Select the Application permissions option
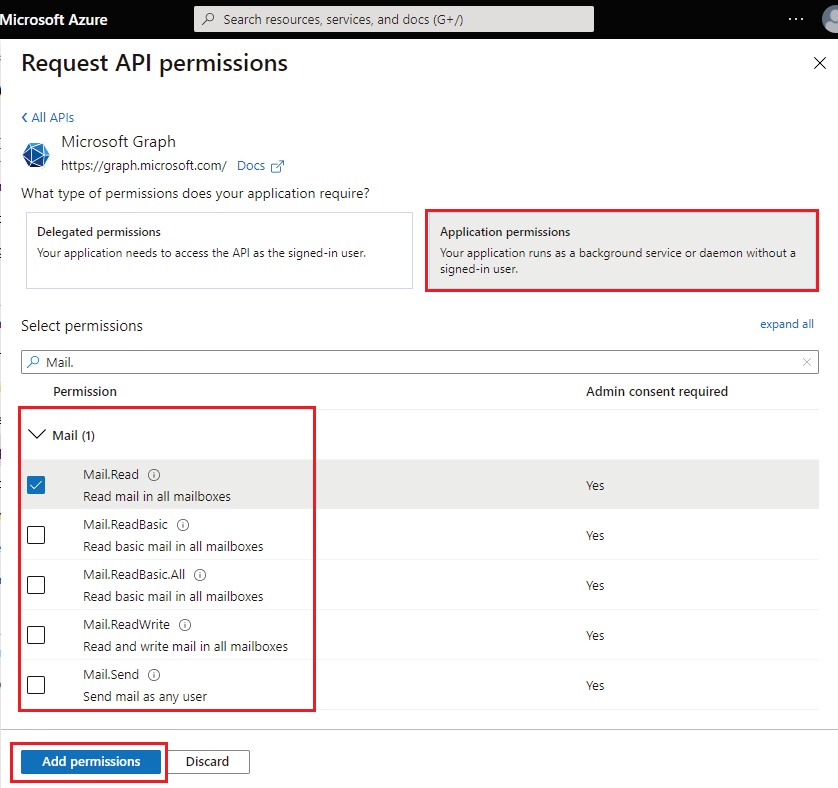Screen dimensions: 838x788 [x=622, y=250]
